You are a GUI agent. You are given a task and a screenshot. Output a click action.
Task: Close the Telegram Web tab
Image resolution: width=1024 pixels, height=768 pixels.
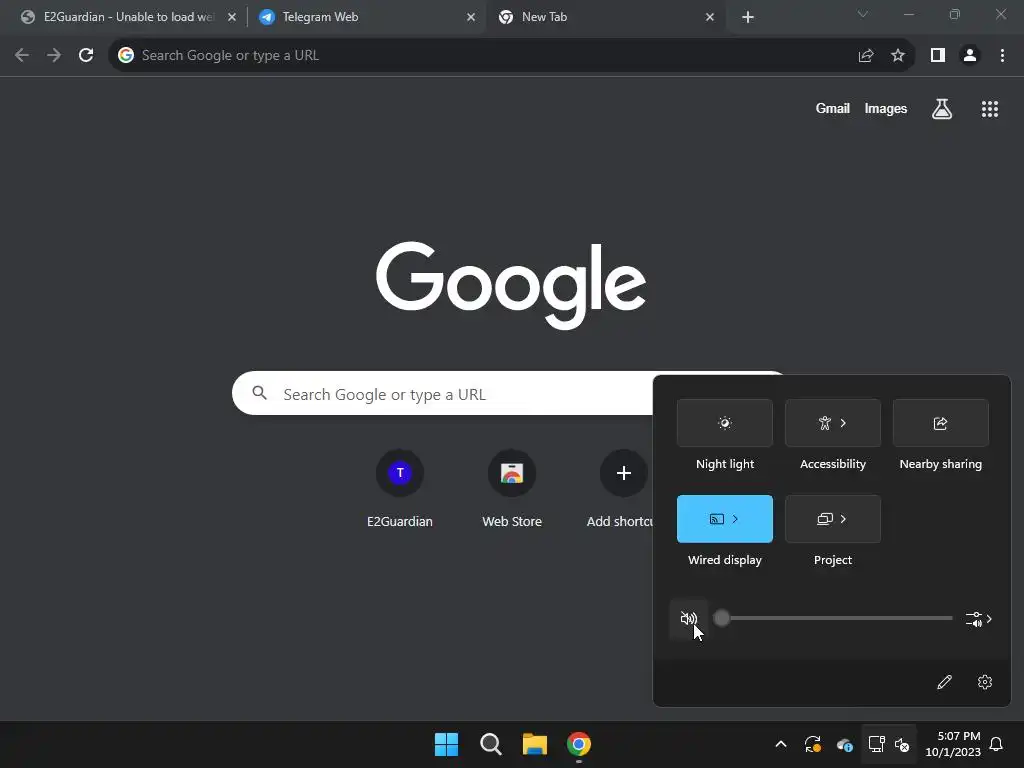pyautogui.click(x=471, y=17)
